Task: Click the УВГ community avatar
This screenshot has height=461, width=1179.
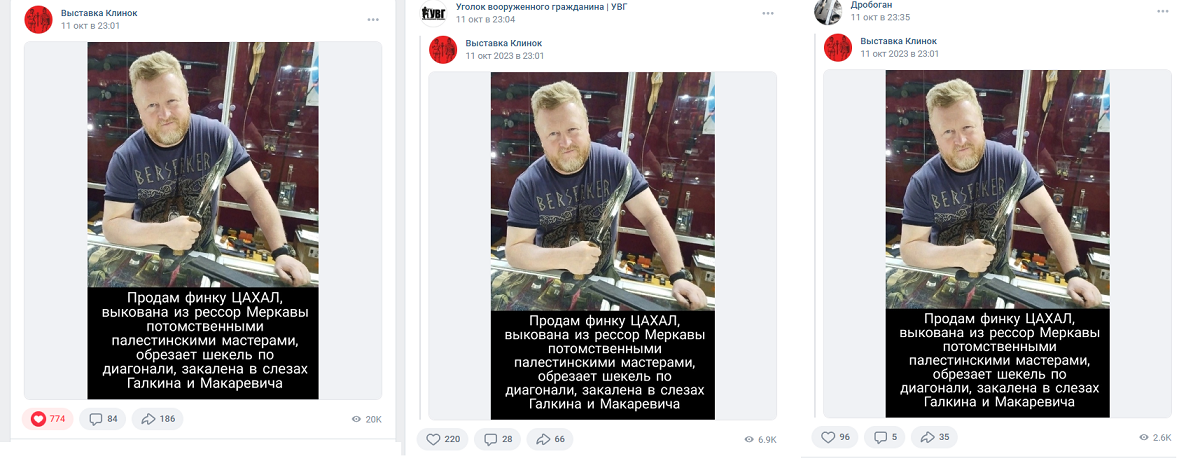Action: point(433,12)
